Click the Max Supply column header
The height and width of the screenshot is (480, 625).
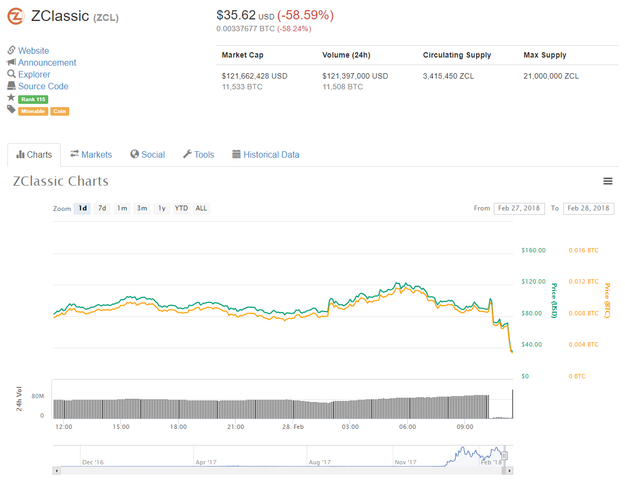(544, 55)
